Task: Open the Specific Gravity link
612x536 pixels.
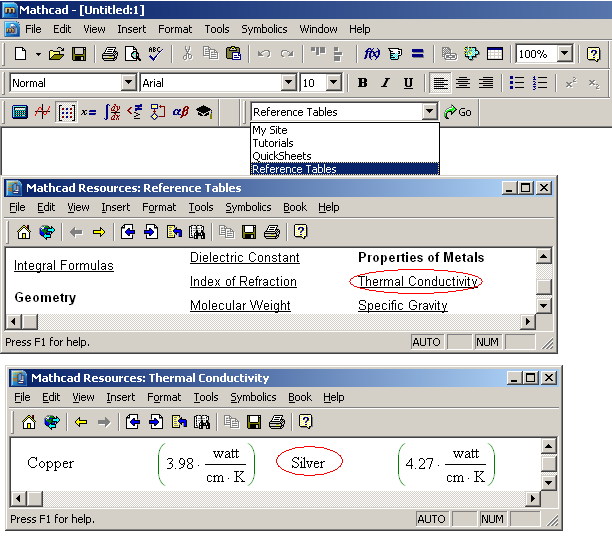Action: 403,305
